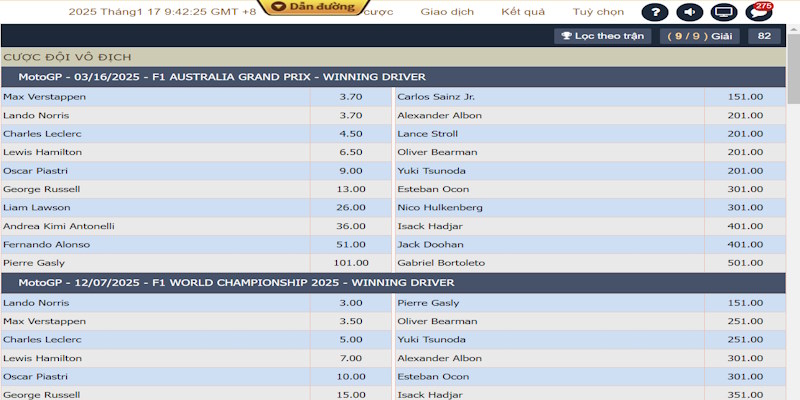Screen dimensions: 800x400
Task: Click the Lọc theo trận filter button
Action: 603,36
